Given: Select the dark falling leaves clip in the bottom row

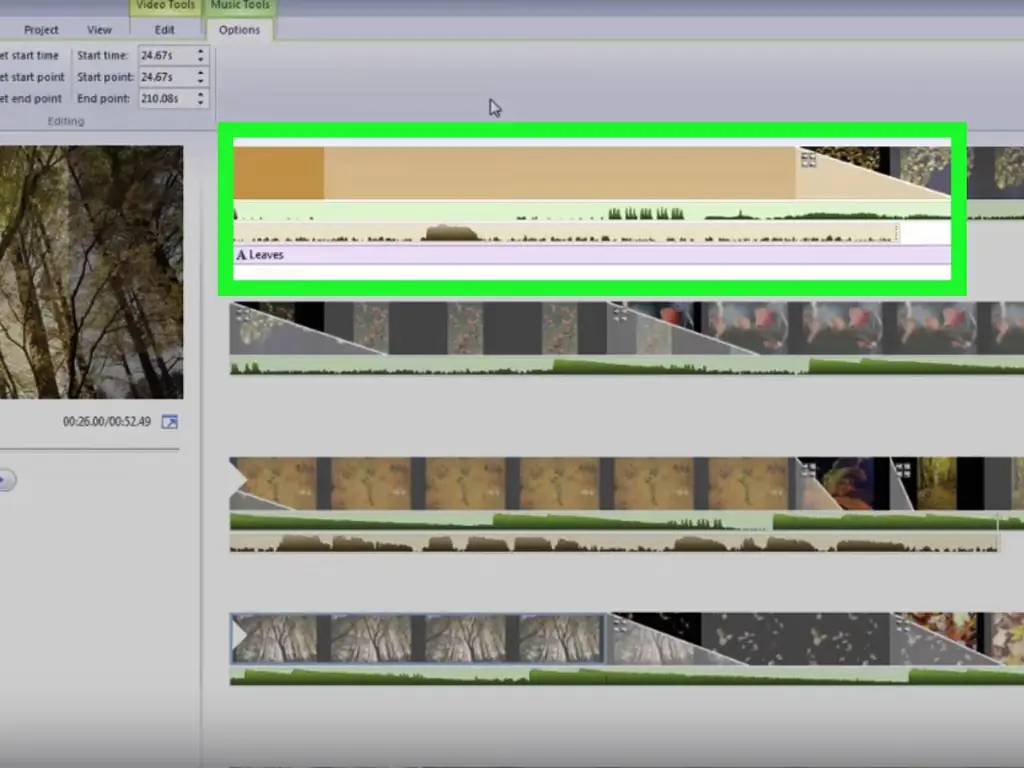Looking at the screenshot, I should coord(750,639).
